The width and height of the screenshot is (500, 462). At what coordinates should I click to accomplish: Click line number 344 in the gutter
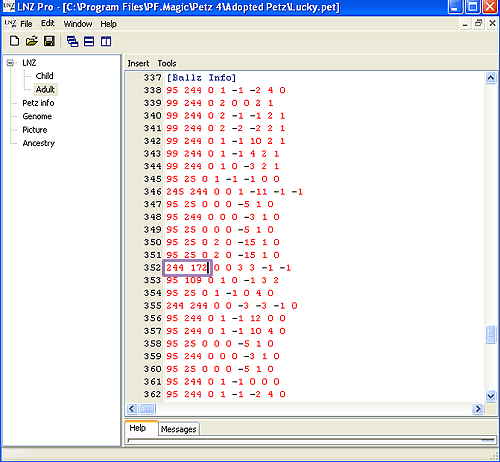click(152, 166)
